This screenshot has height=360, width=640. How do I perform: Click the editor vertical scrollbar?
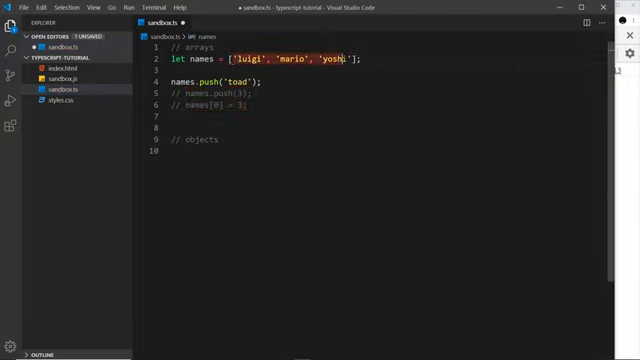pyautogui.click(x=611, y=162)
